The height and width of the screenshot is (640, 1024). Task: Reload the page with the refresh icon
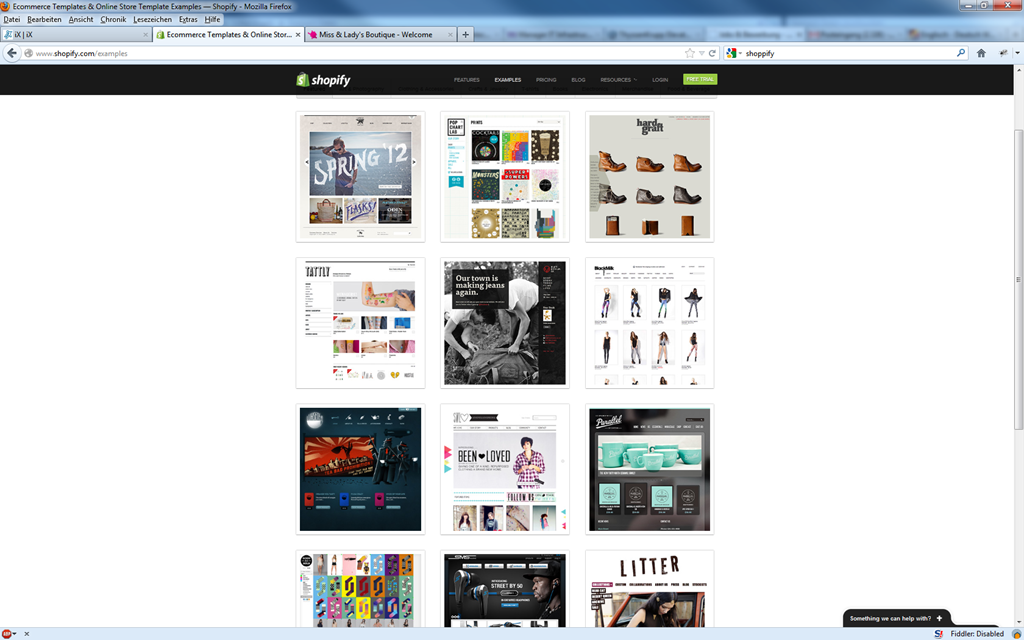(x=712, y=54)
